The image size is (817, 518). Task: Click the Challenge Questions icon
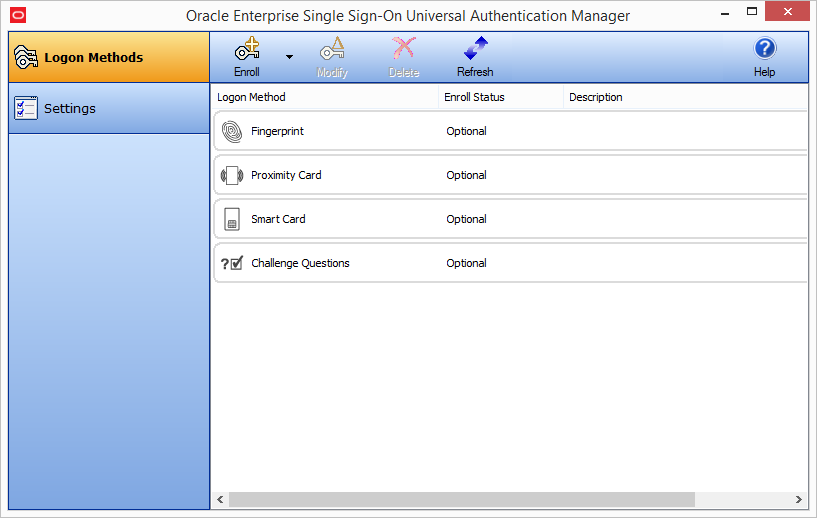(232, 264)
